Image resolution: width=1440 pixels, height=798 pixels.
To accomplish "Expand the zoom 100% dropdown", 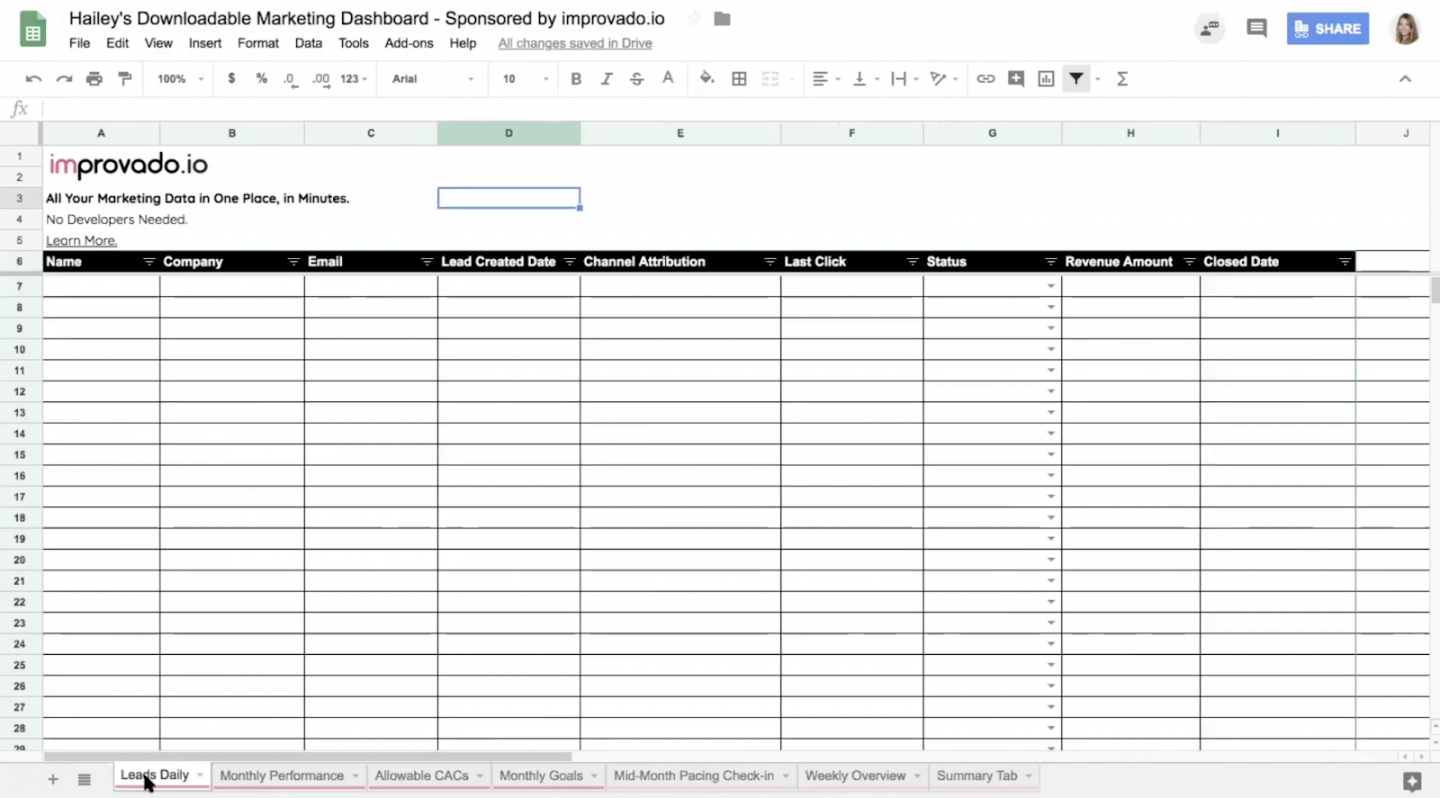I will [180, 79].
